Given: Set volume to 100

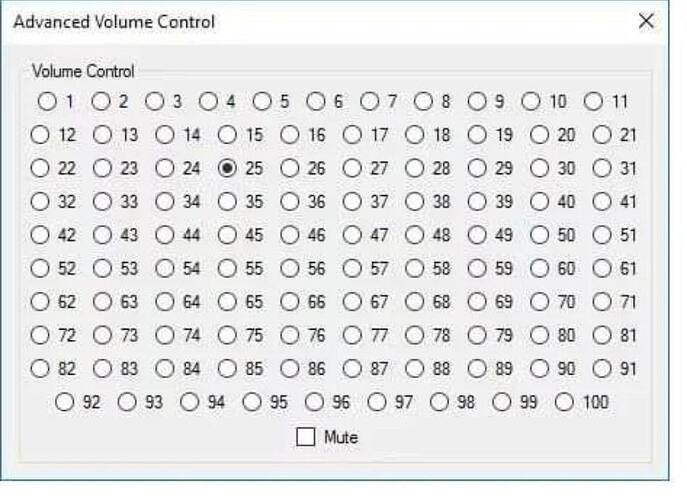Looking at the screenshot, I should pyautogui.click(x=565, y=402).
